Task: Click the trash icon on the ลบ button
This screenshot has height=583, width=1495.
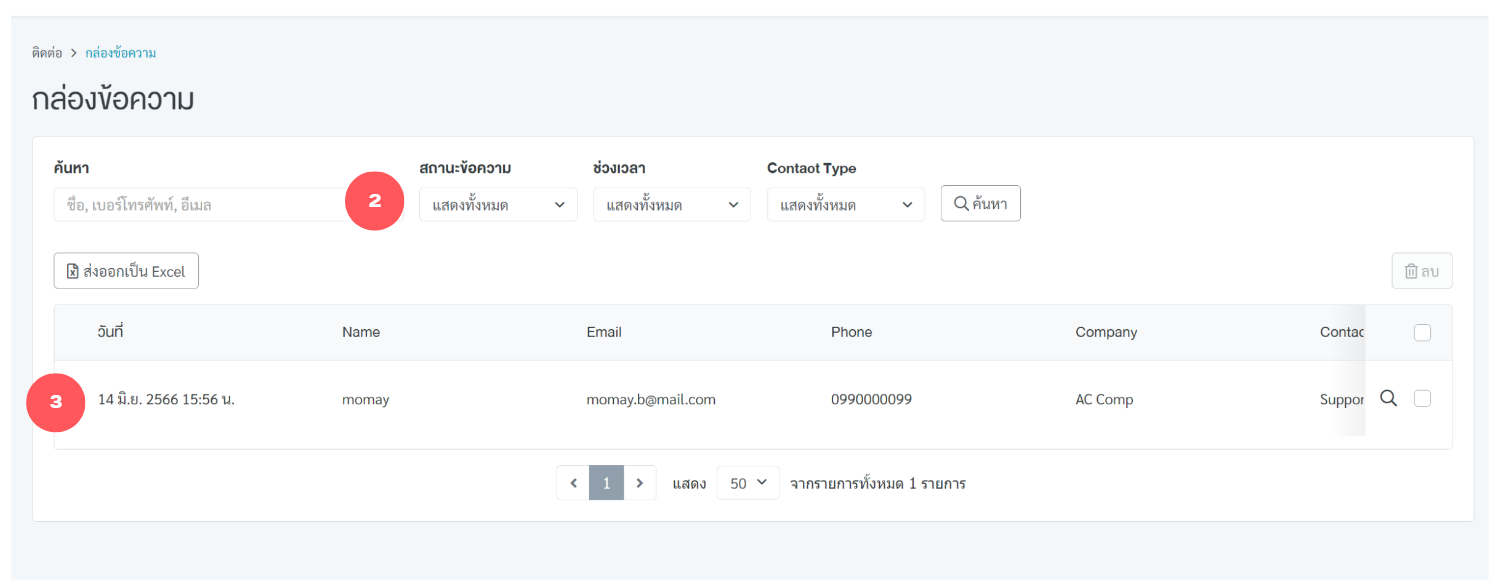Action: [x=1411, y=270]
